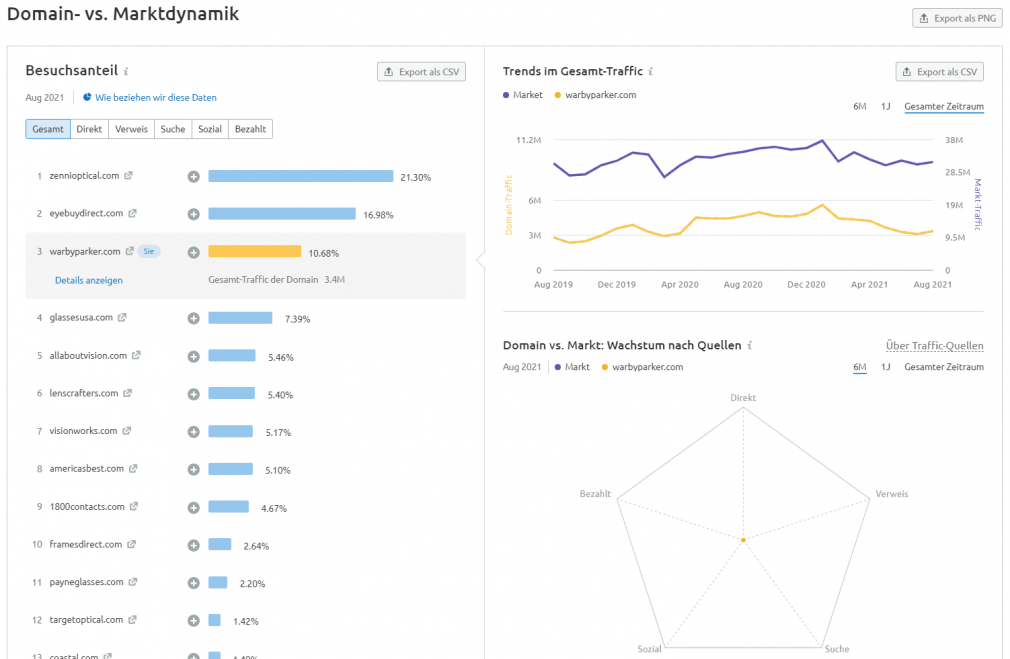This screenshot has height=659, width=1010.
Task: Click zennioptical.com domain name
Action: (x=84, y=175)
